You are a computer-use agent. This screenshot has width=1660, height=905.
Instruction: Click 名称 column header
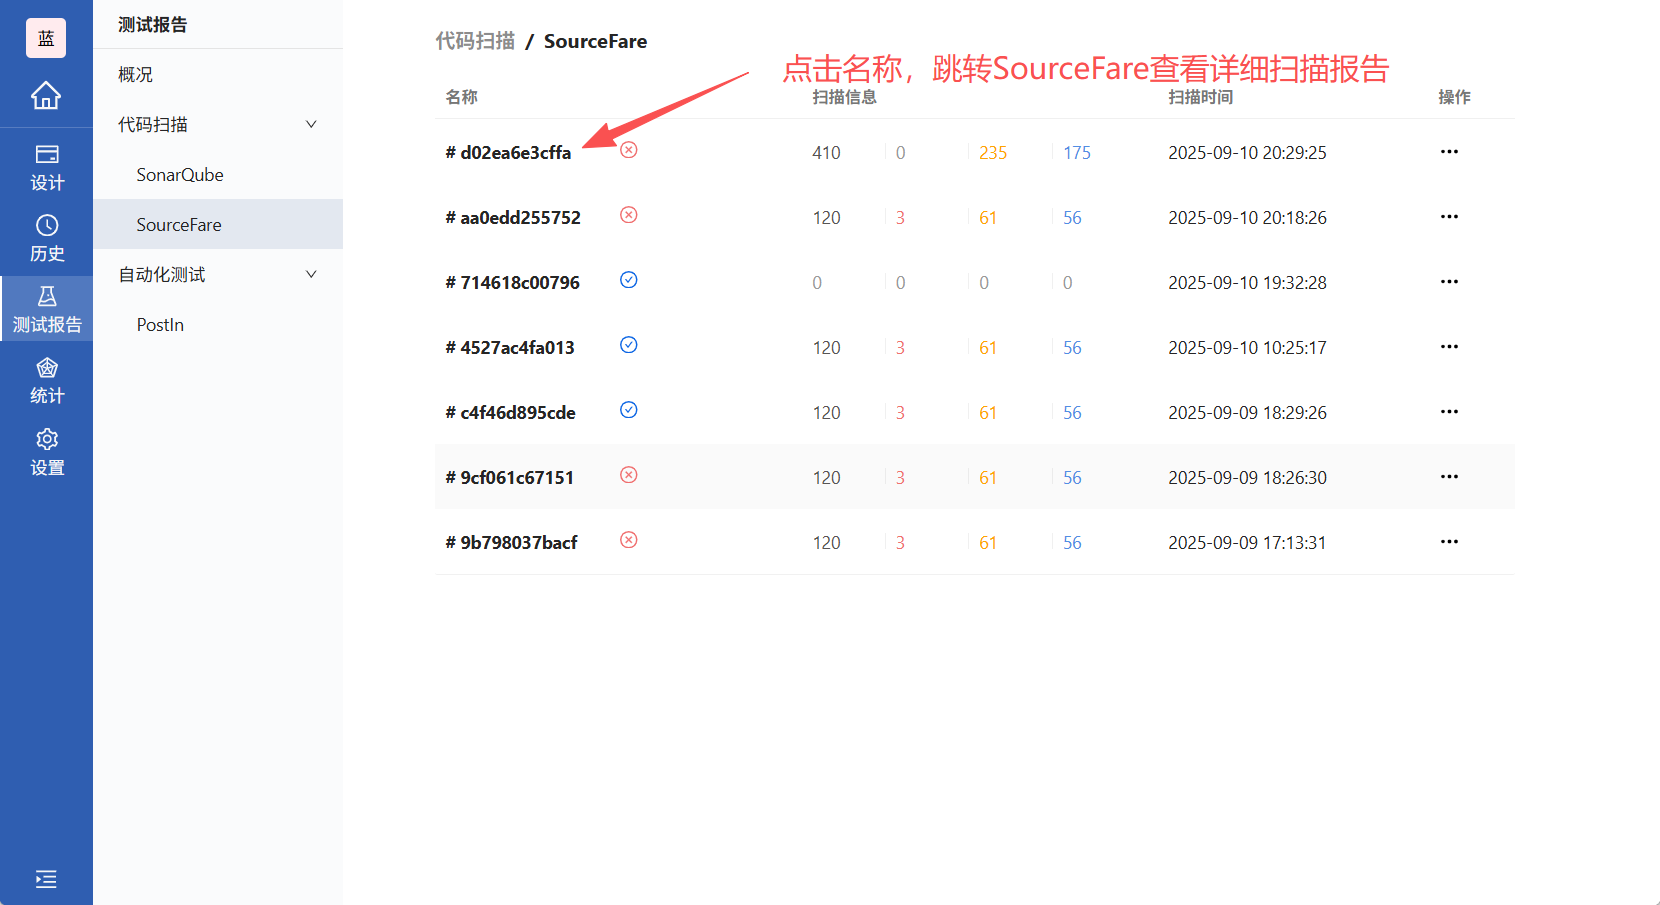click(461, 97)
